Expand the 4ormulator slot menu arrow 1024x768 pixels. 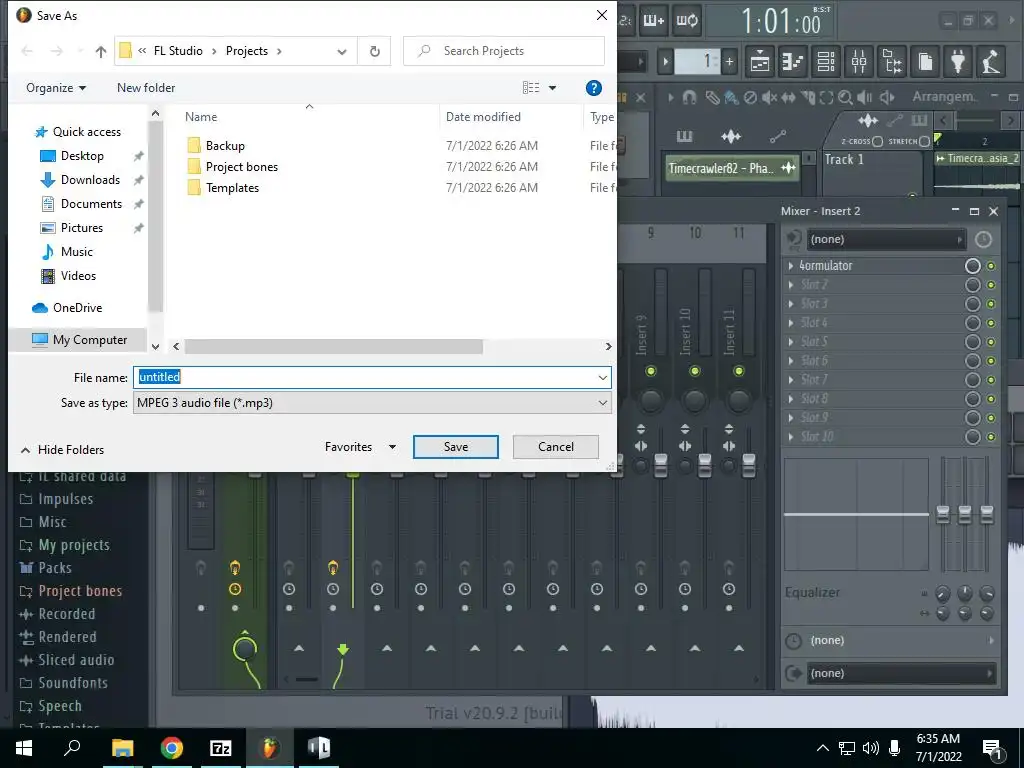click(x=791, y=266)
